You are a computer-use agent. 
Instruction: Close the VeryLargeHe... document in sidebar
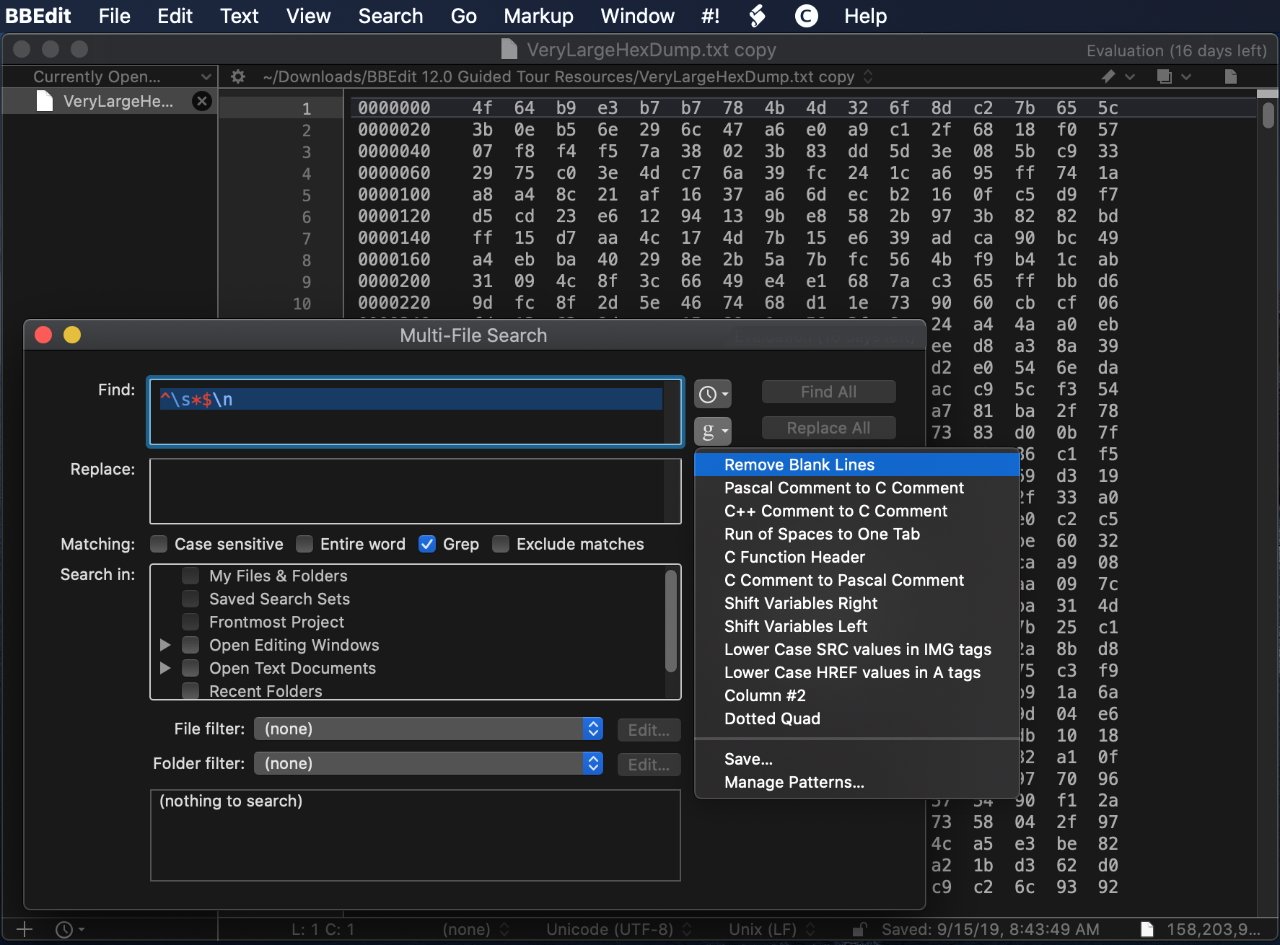[x=201, y=101]
